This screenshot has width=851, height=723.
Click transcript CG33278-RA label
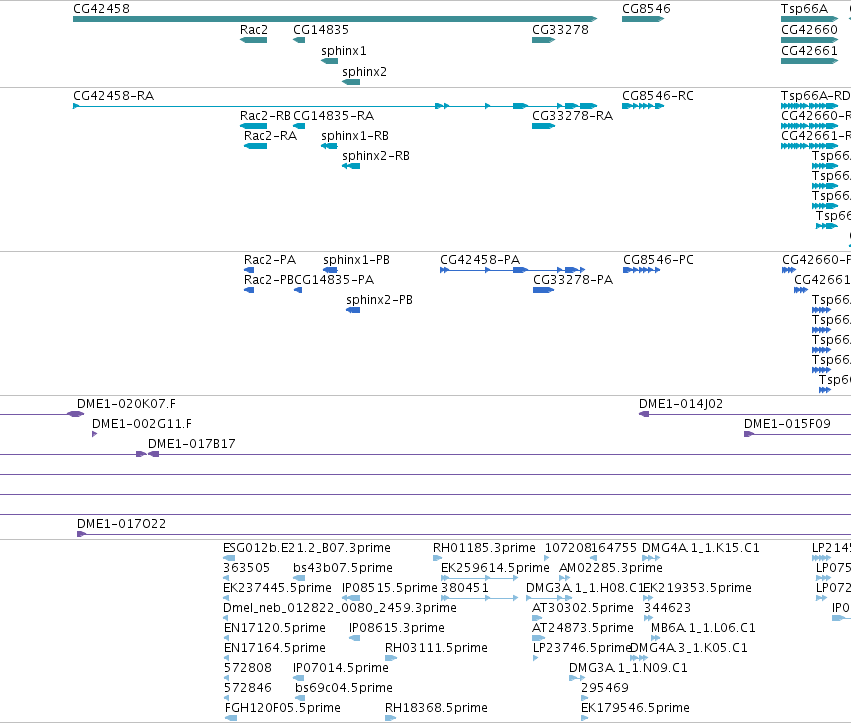tap(572, 116)
